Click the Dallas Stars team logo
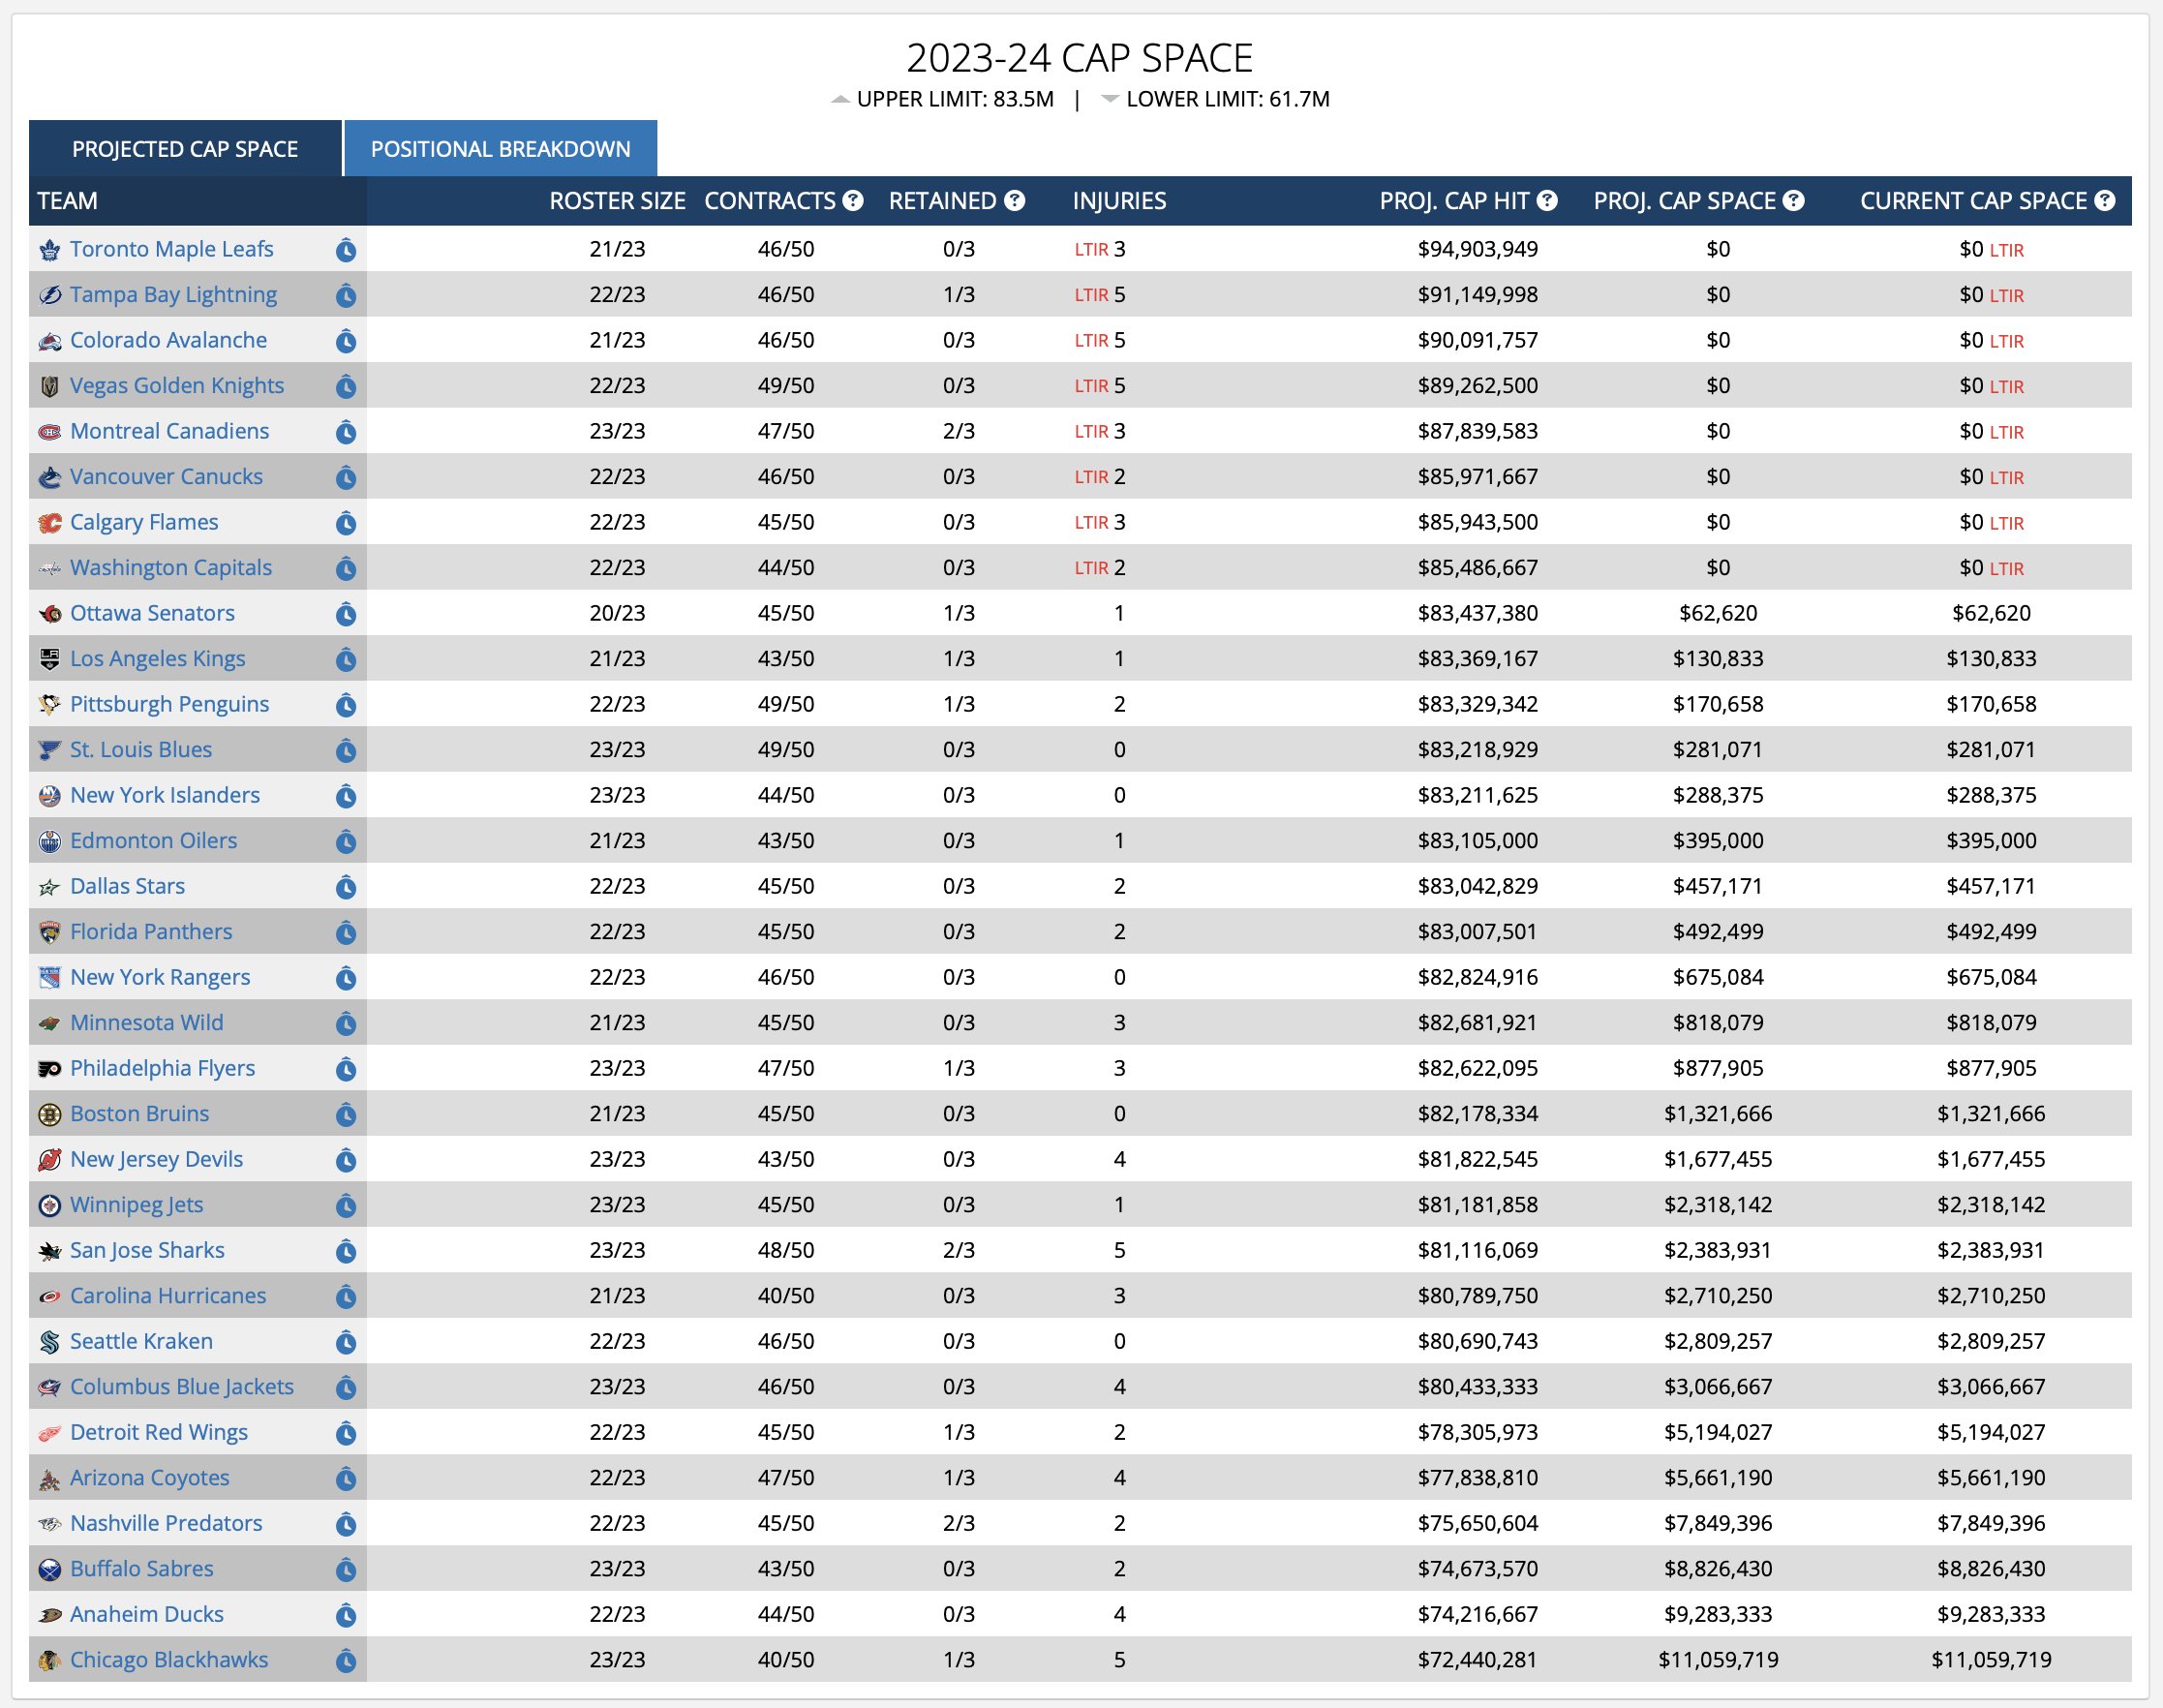 49,887
